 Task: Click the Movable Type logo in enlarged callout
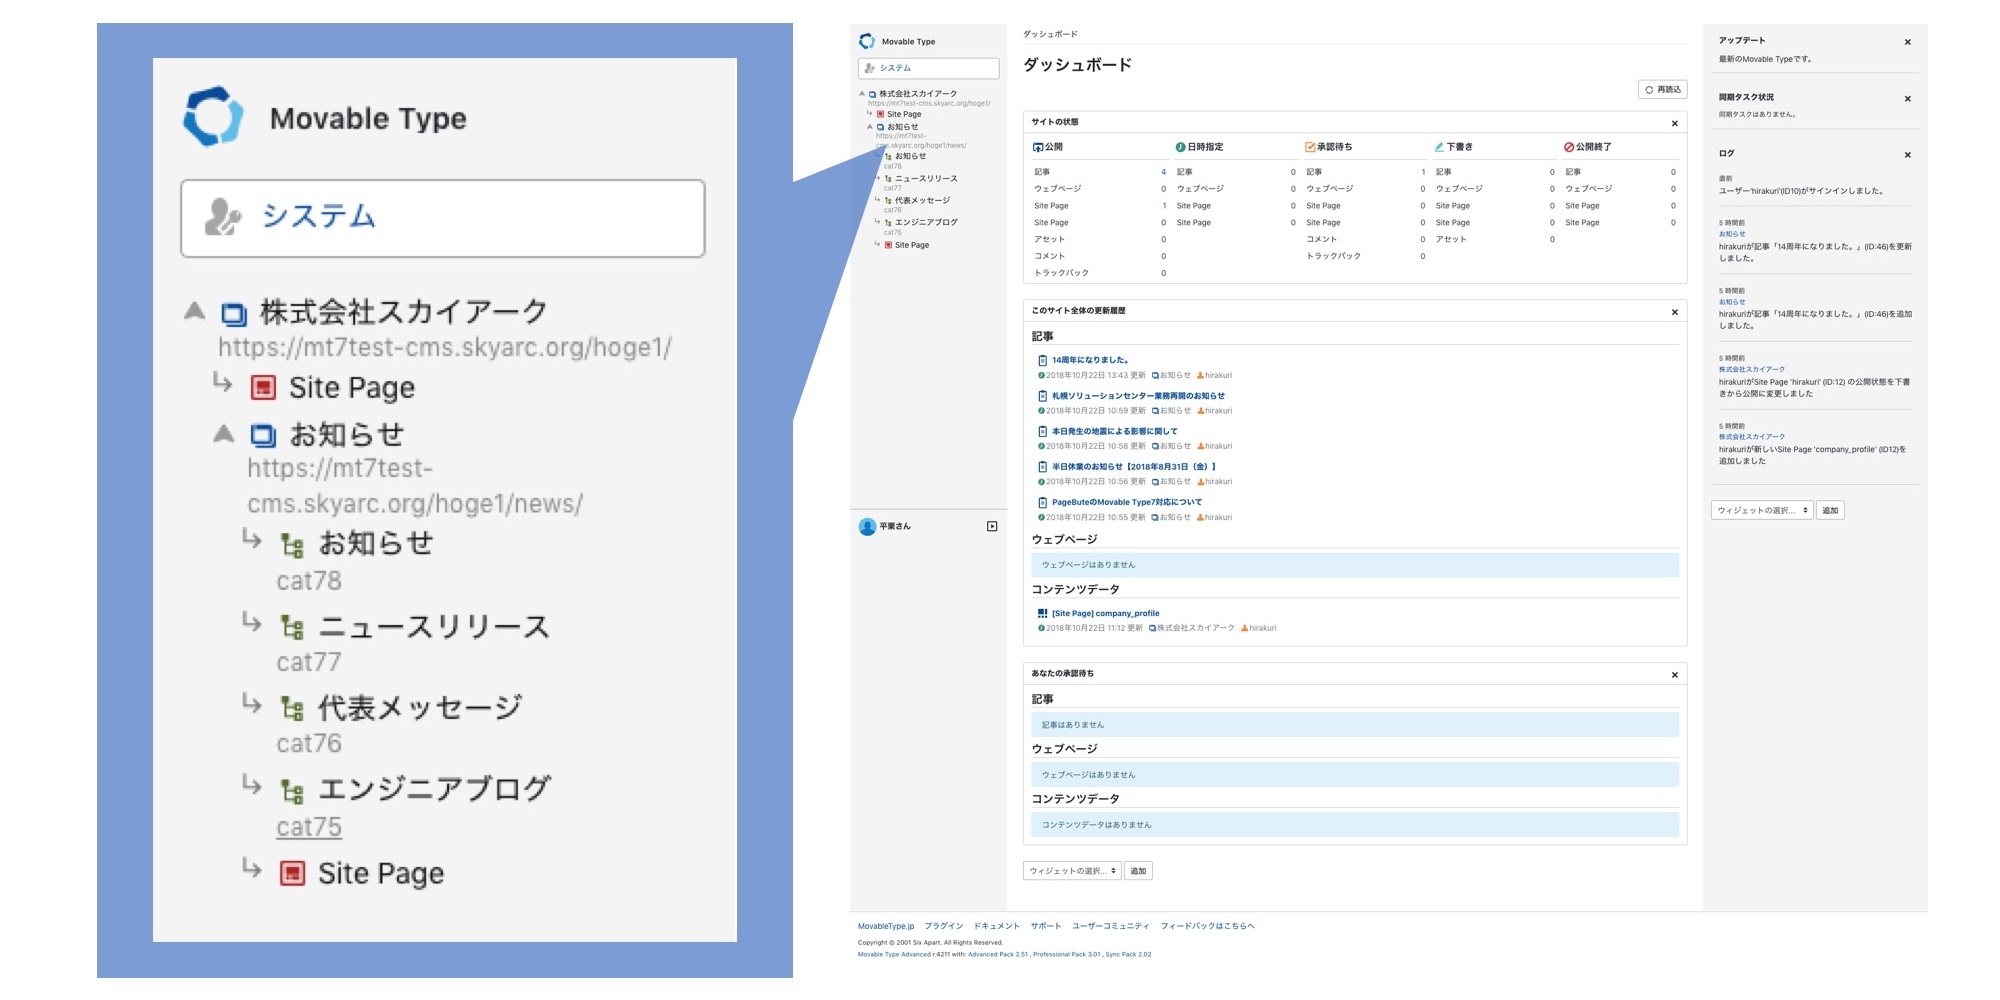pyautogui.click(x=213, y=117)
